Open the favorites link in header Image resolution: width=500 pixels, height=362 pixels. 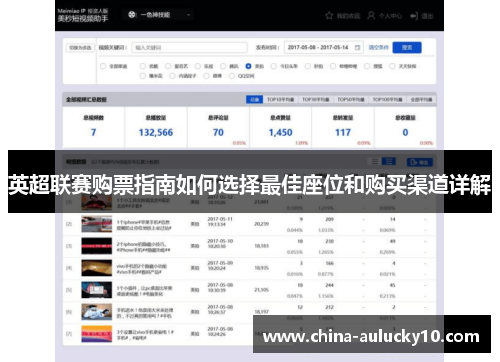coord(348,16)
